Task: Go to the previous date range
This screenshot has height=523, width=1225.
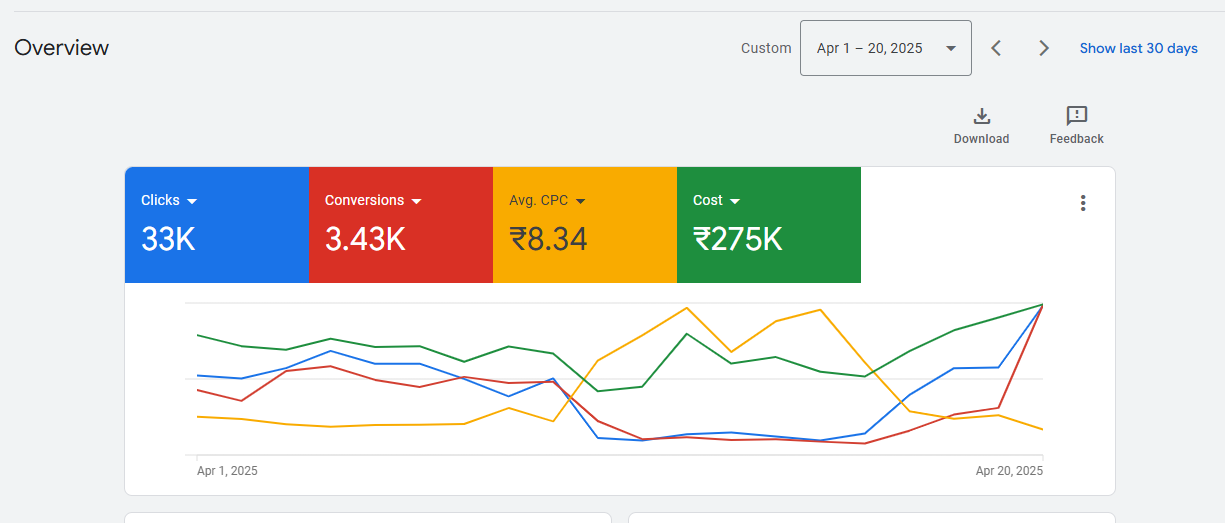Action: 996,48
